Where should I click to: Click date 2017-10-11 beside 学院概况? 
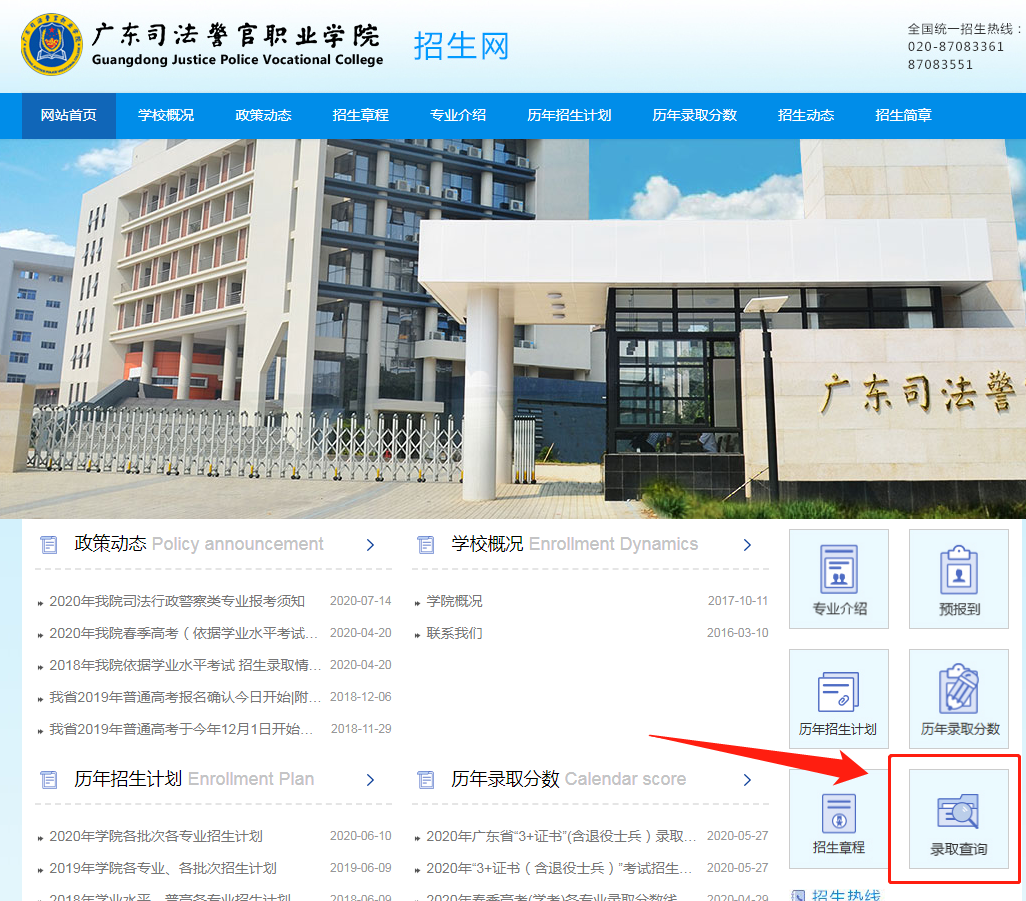737,601
